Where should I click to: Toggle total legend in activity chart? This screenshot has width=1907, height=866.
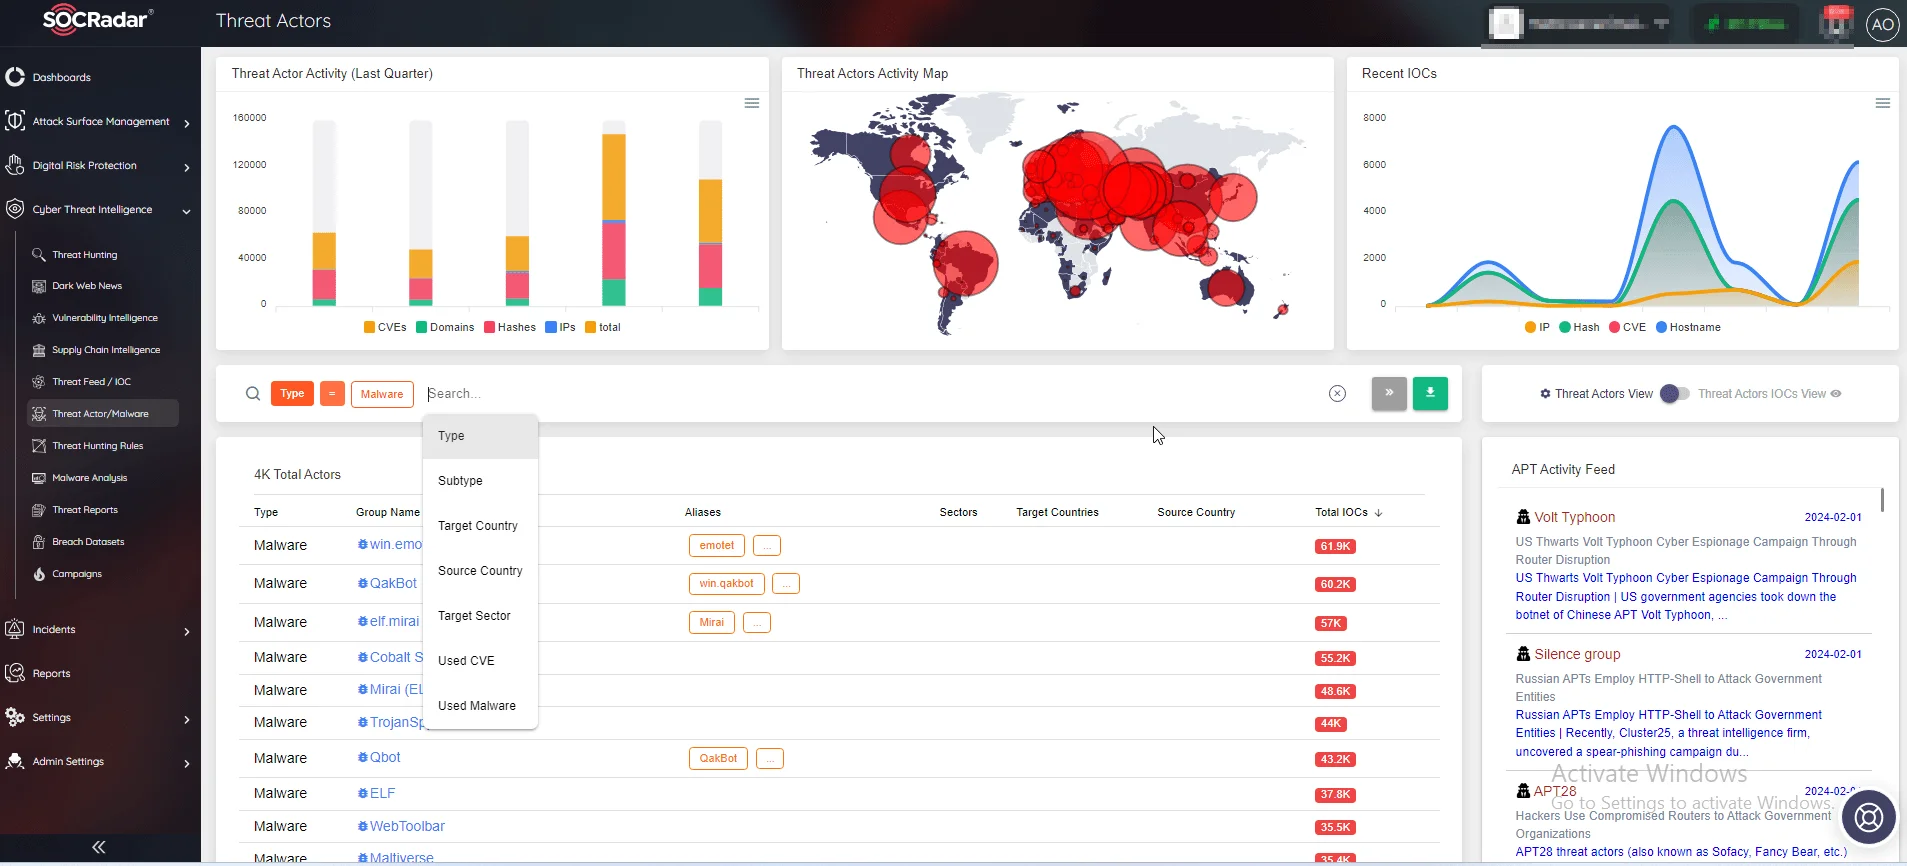click(603, 327)
